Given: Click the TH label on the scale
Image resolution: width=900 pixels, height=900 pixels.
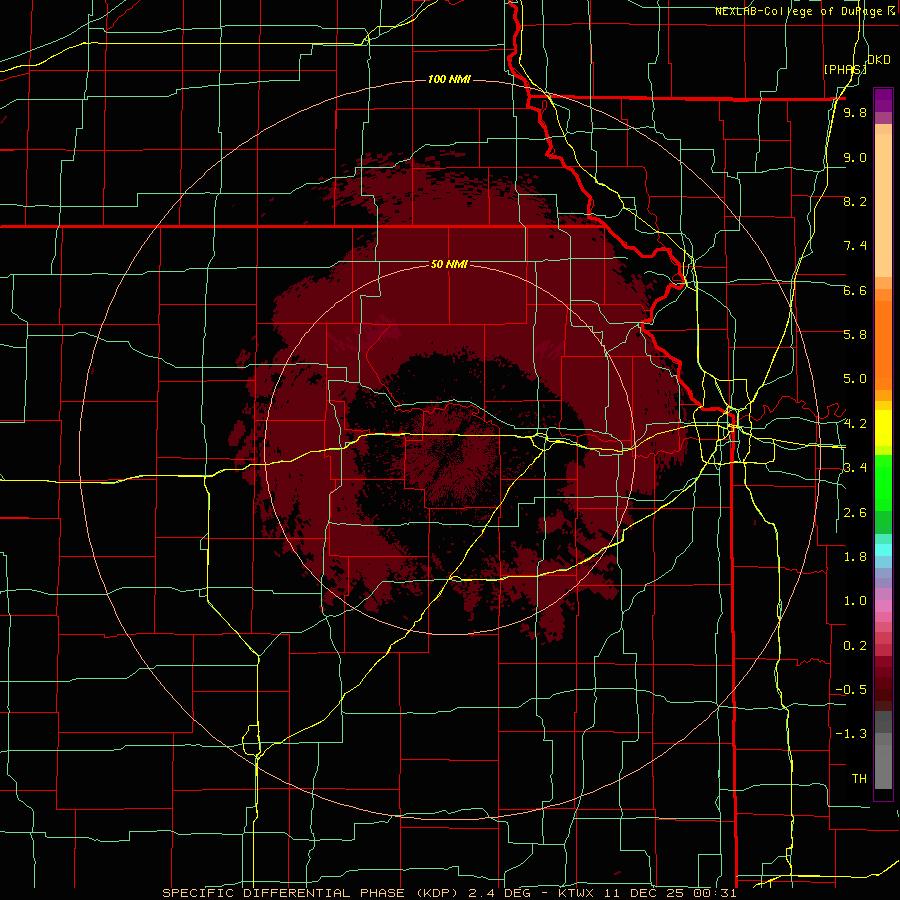Looking at the screenshot, I should pyautogui.click(x=859, y=779).
